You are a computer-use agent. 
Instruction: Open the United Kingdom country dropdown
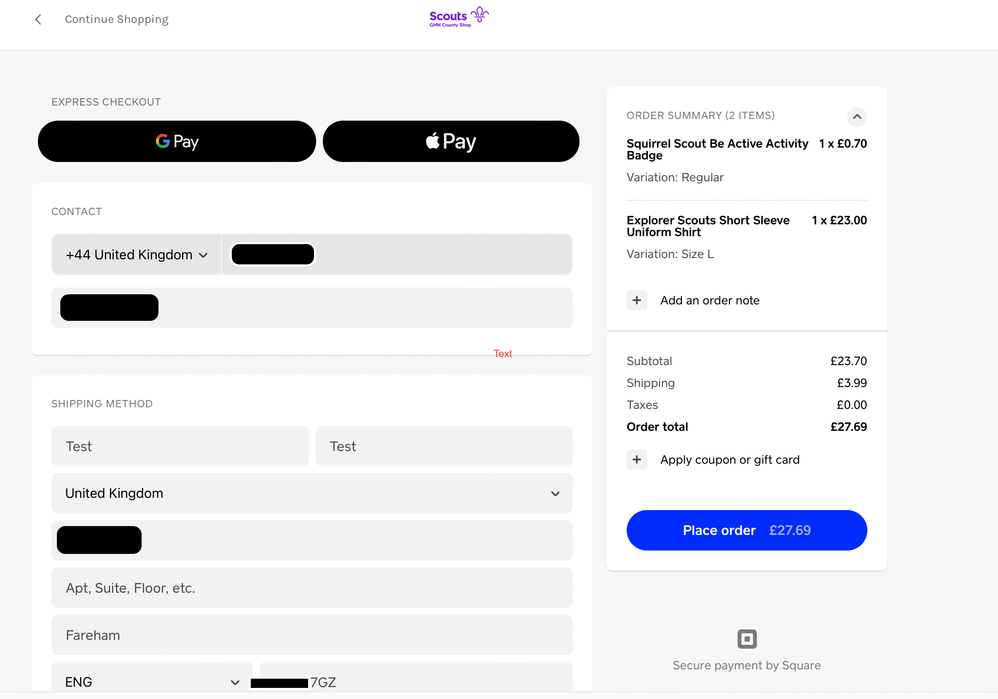pyautogui.click(x=312, y=493)
